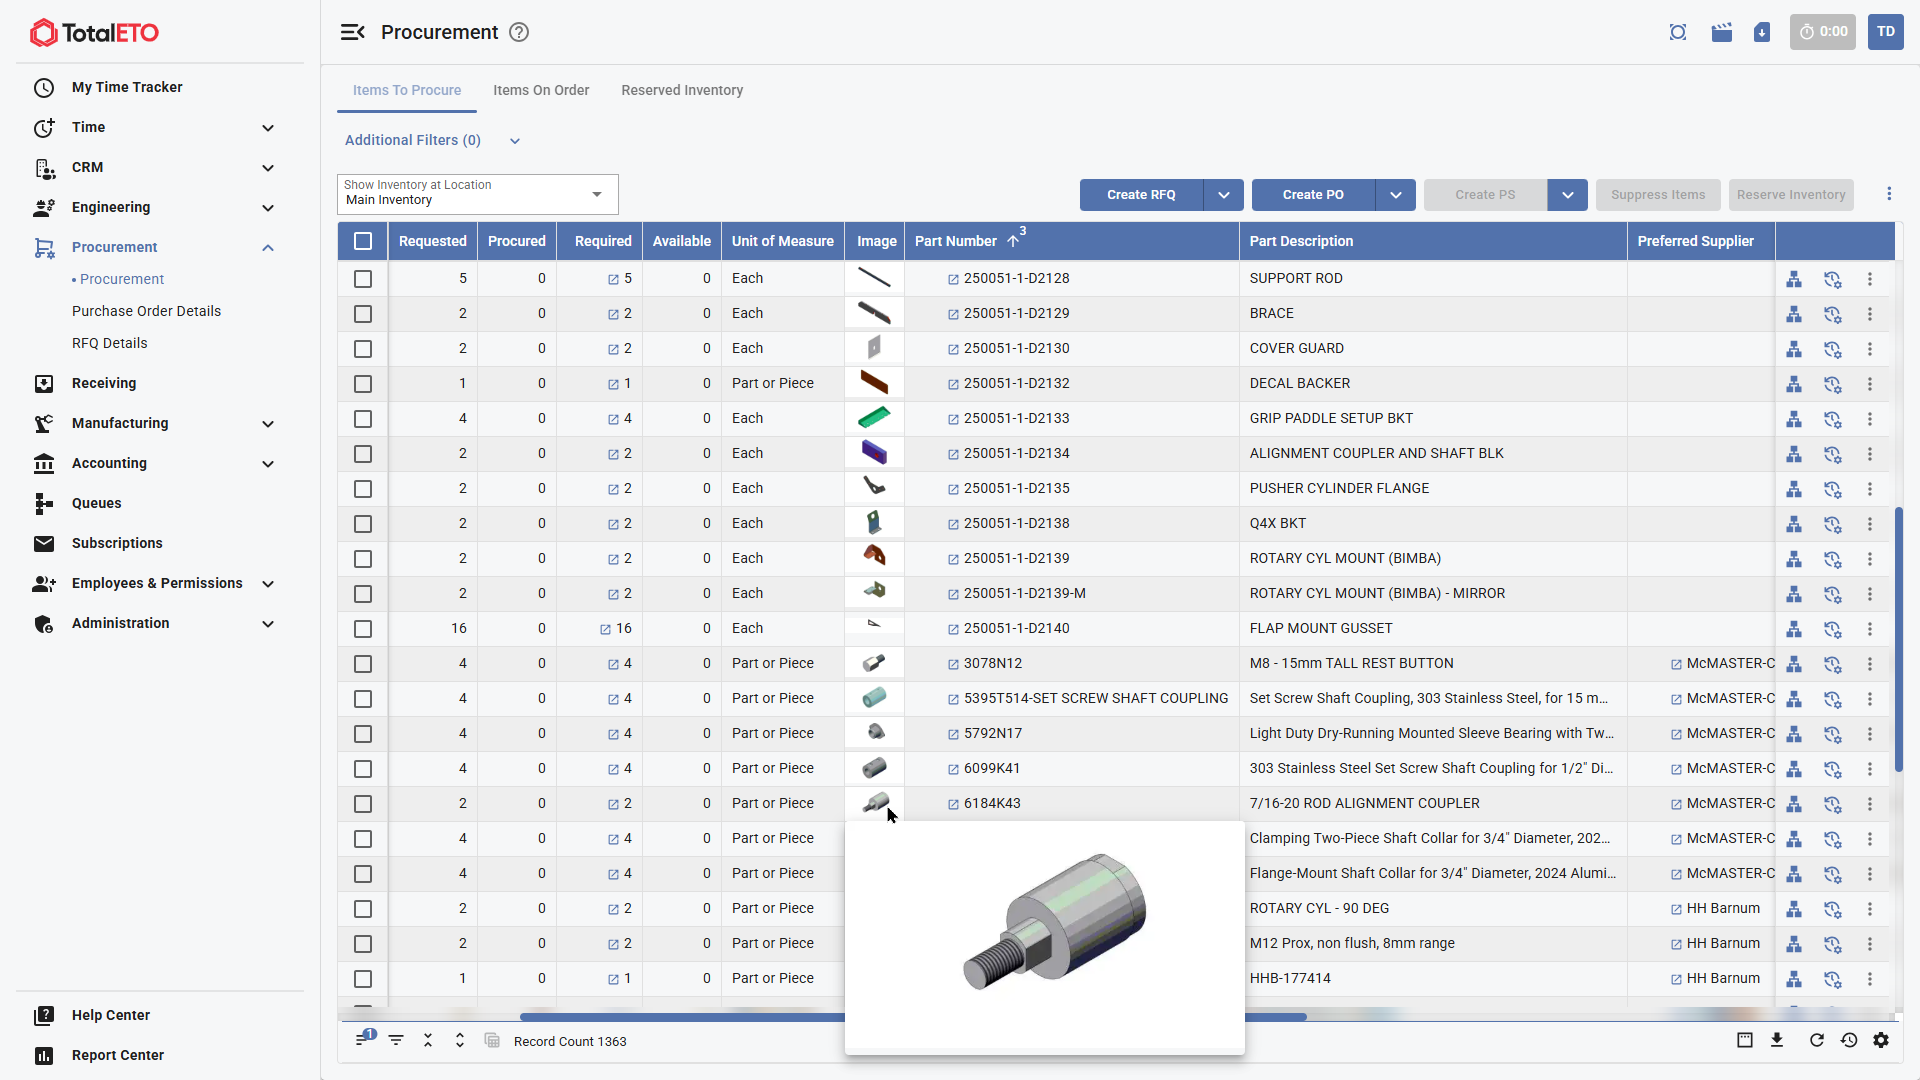This screenshot has height=1080, width=1920.
Task: Check the select-all checkbox in table header
Action: pos(363,241)
